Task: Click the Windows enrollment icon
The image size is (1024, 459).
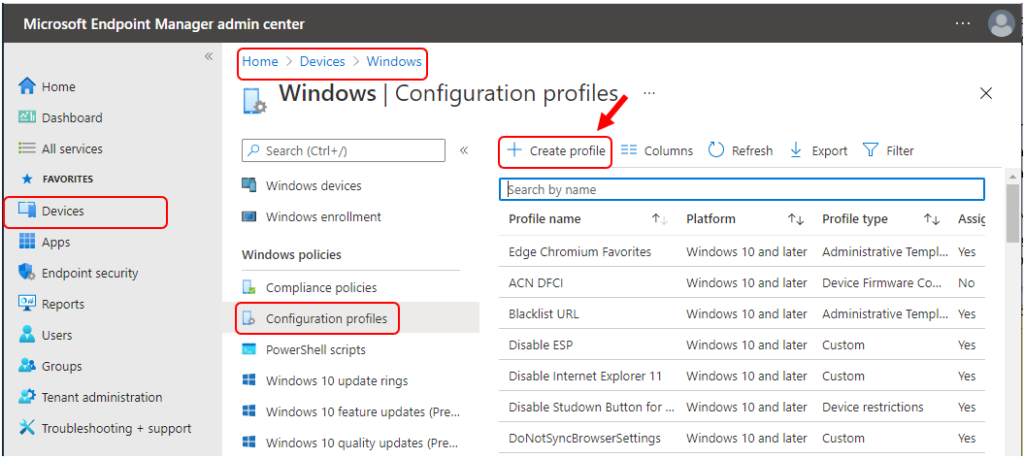Action: (x=249, y=216)
